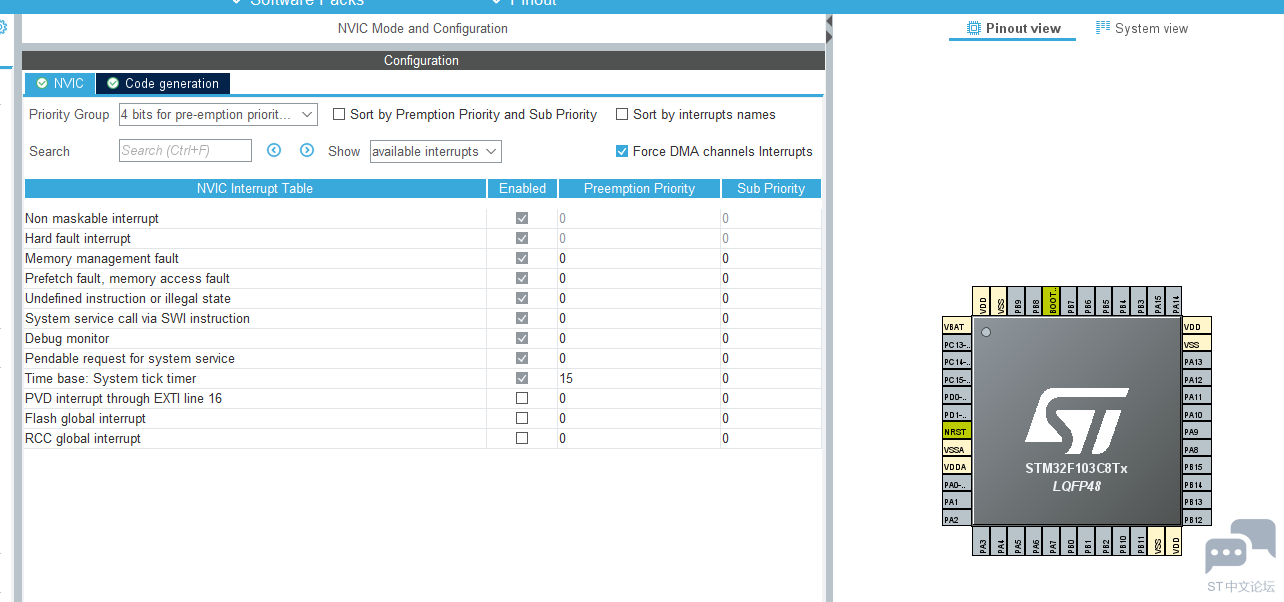Switch to Pinout view
Image resolution: width=1284 pixels, height=602 pixels.
click(1012, 28)
